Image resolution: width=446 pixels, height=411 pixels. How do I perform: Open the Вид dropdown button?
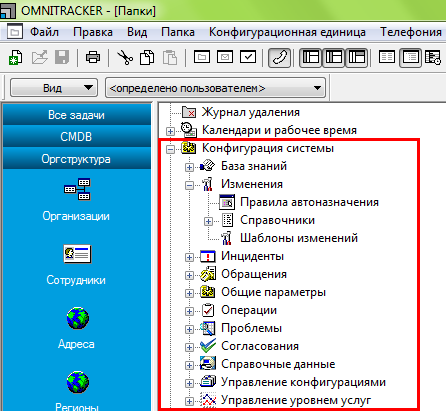54,88
